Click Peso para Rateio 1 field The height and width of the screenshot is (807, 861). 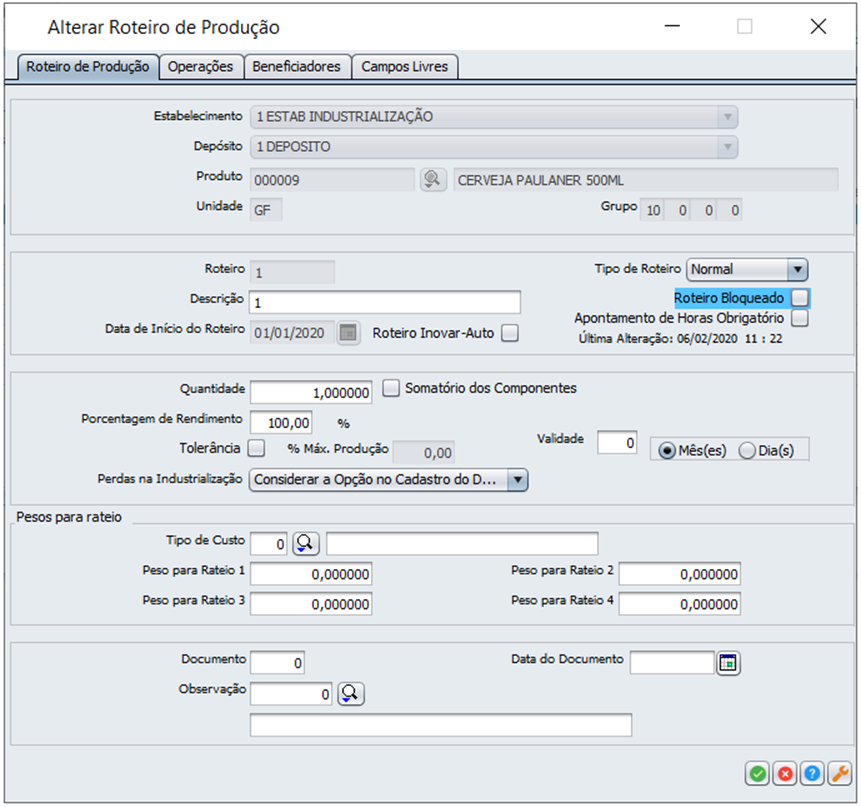tap(311, 574)
